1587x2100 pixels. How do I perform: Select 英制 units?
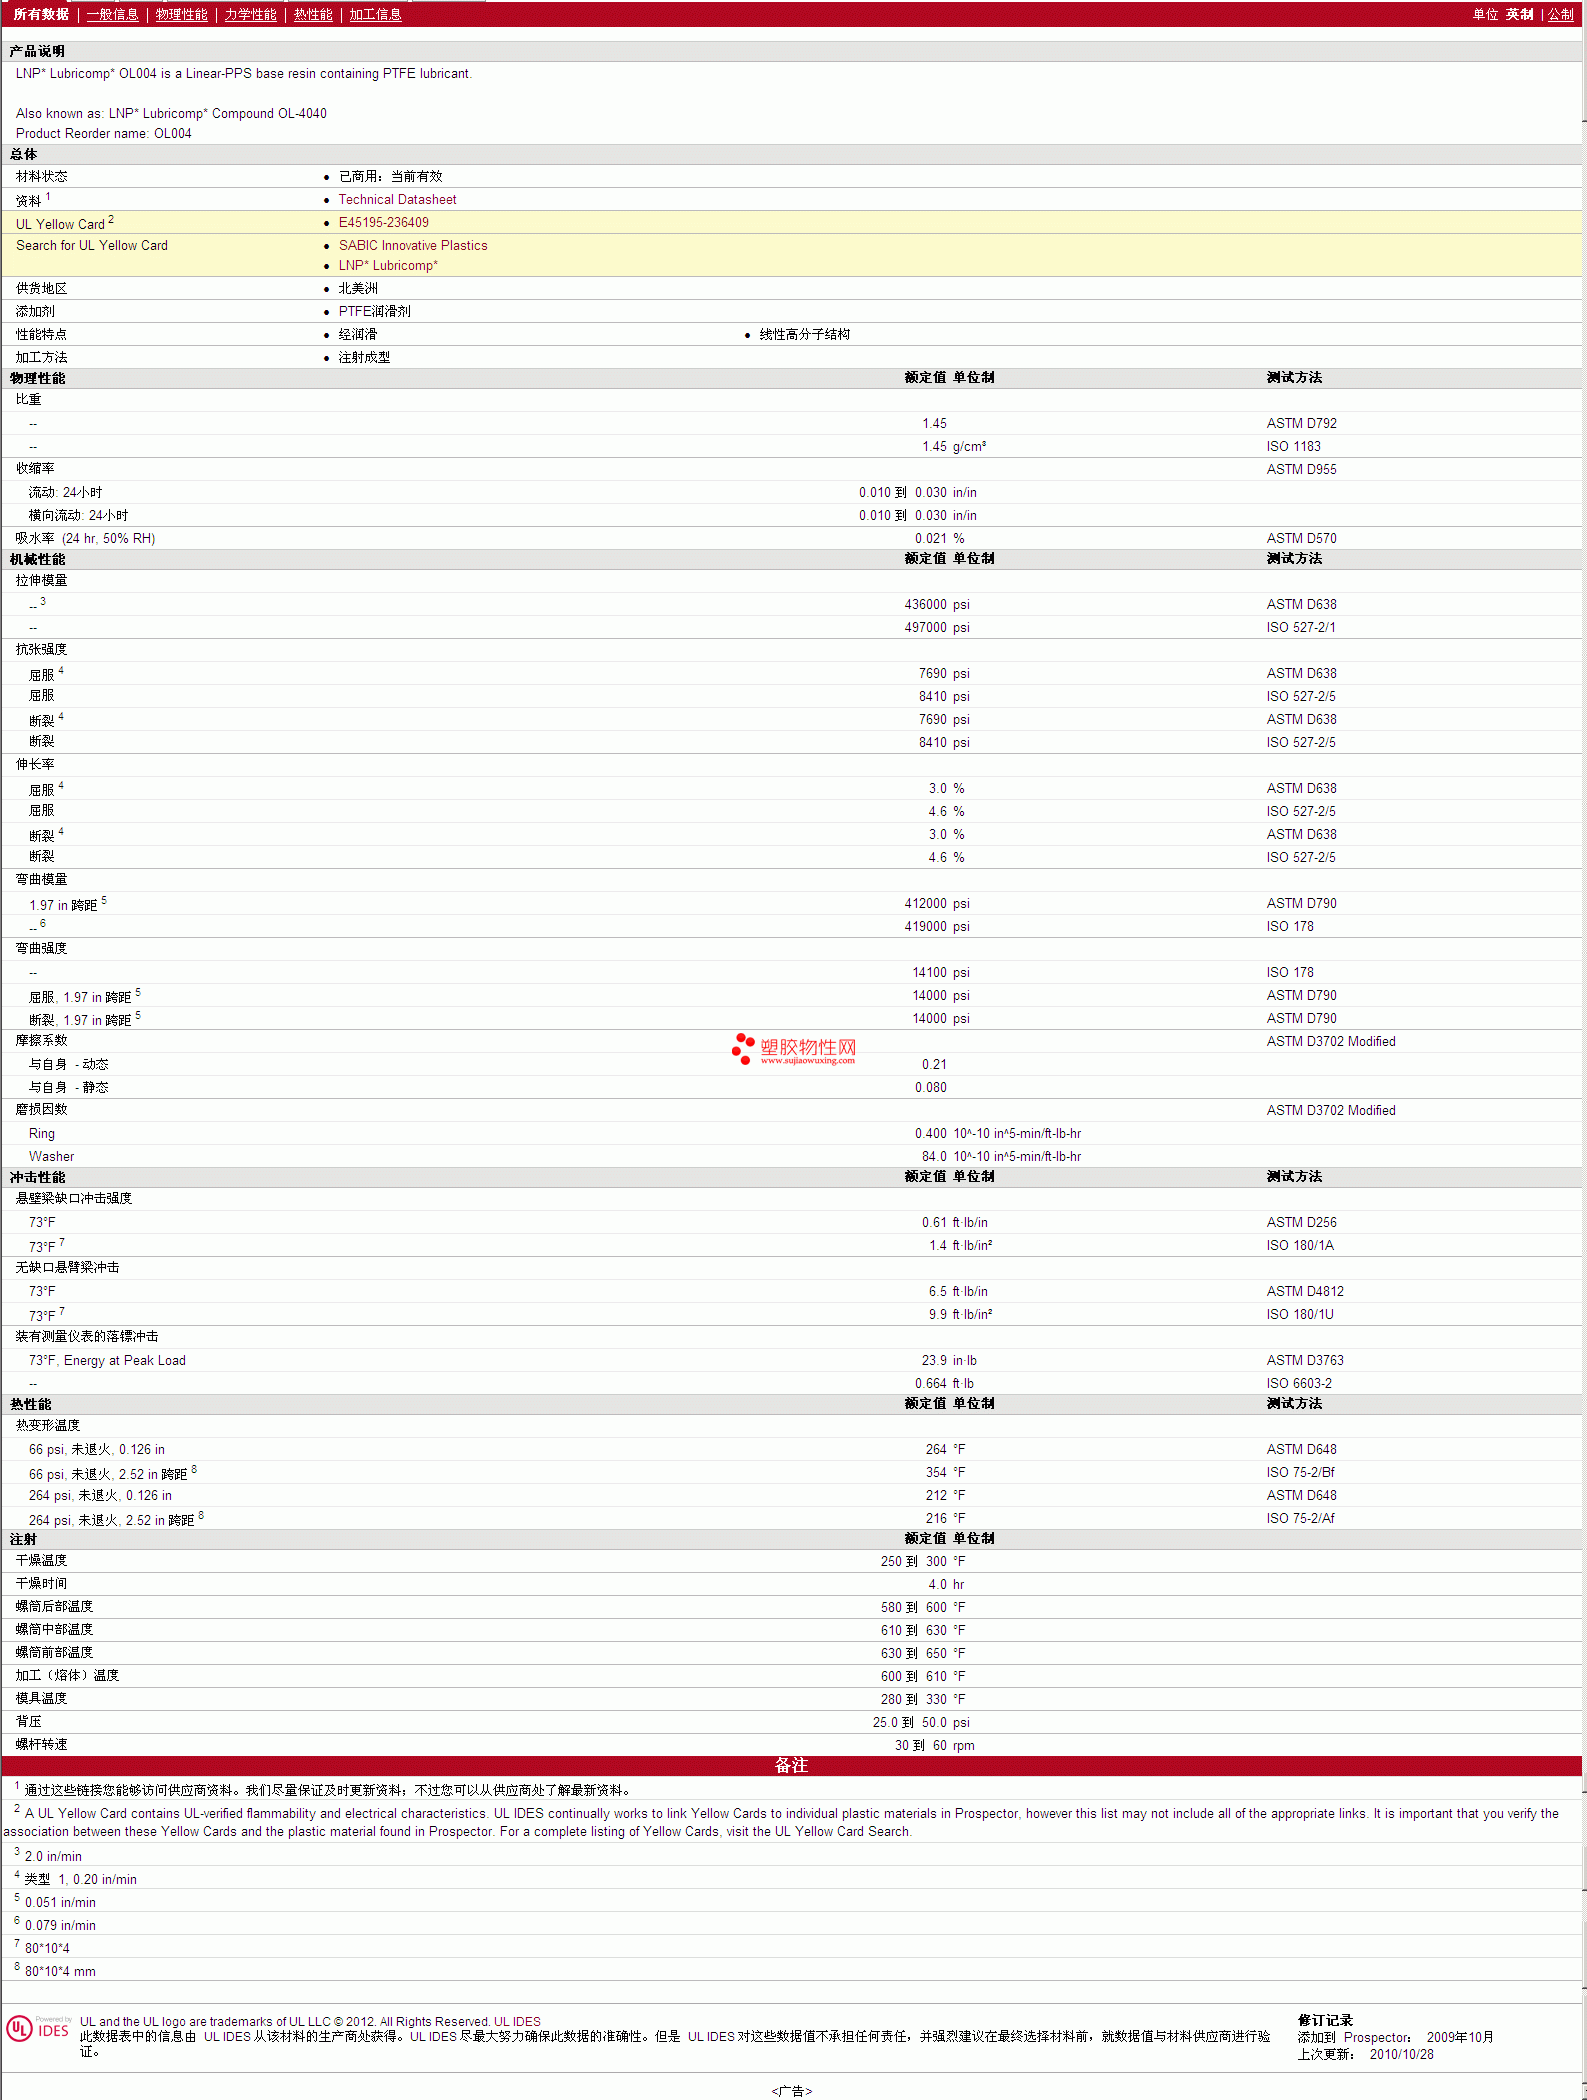coord(1519,14)
